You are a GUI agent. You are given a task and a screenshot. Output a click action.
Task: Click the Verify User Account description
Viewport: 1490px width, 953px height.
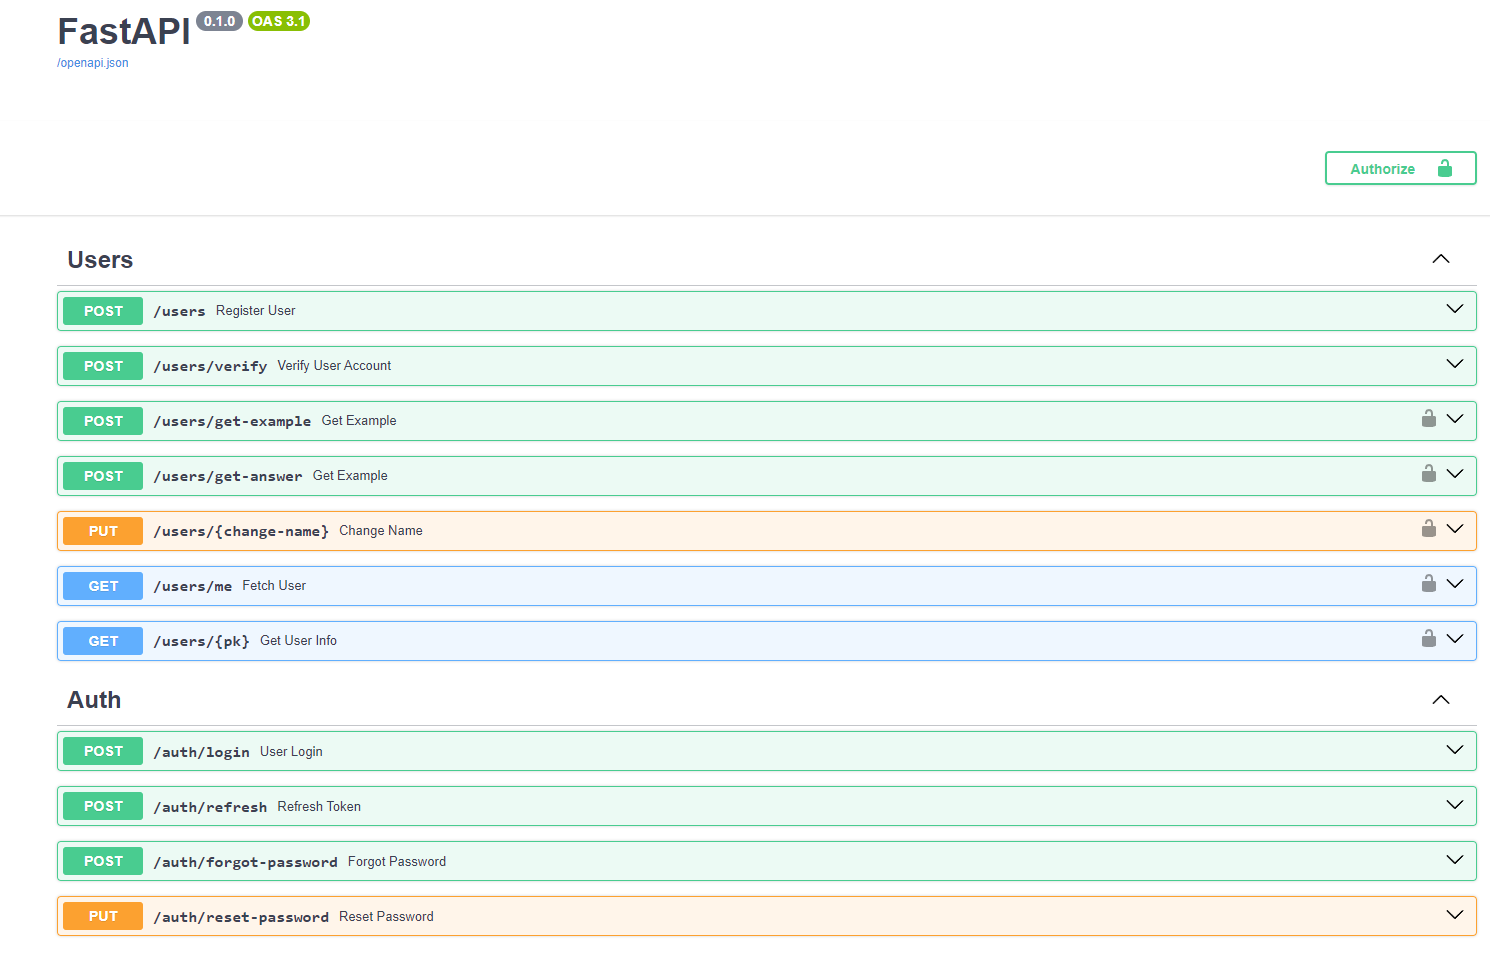334,366
